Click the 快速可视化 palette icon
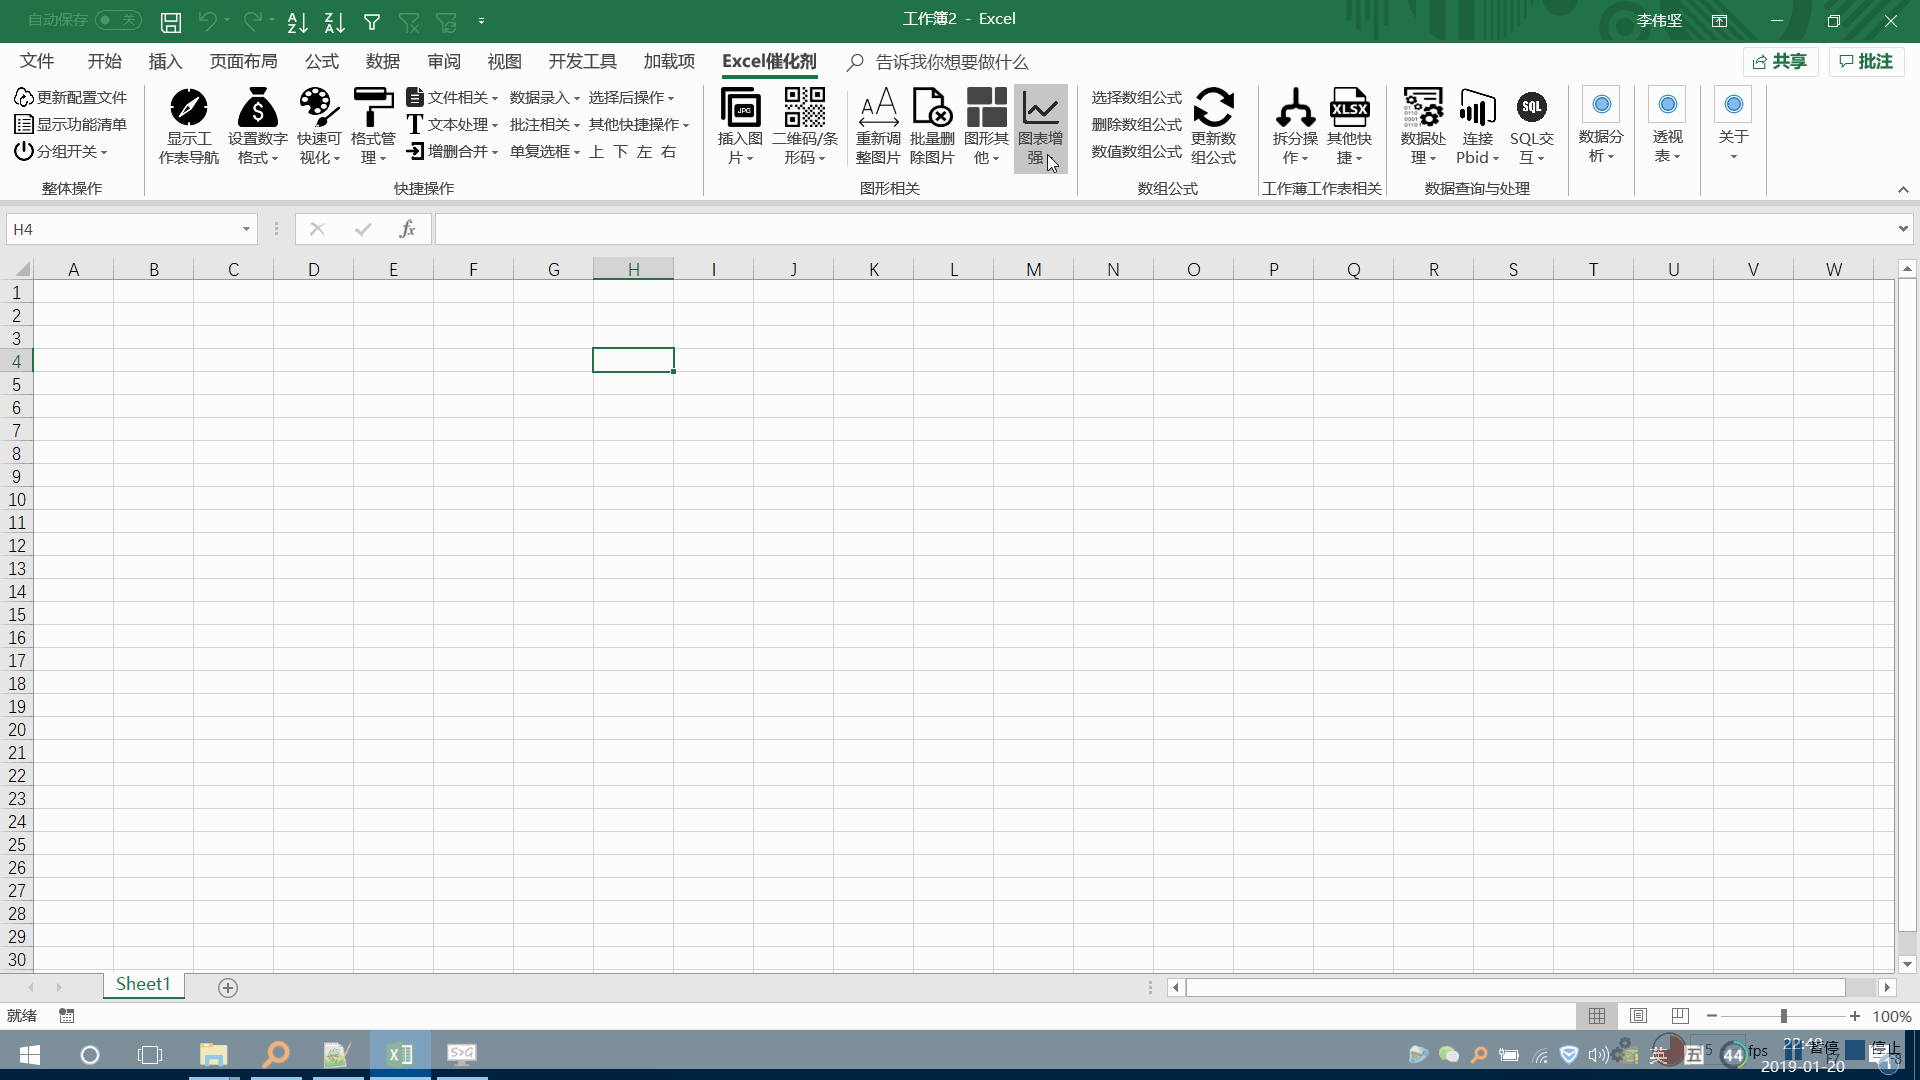The width and height of the screenshot is (1920, 1080). point(318,107)
